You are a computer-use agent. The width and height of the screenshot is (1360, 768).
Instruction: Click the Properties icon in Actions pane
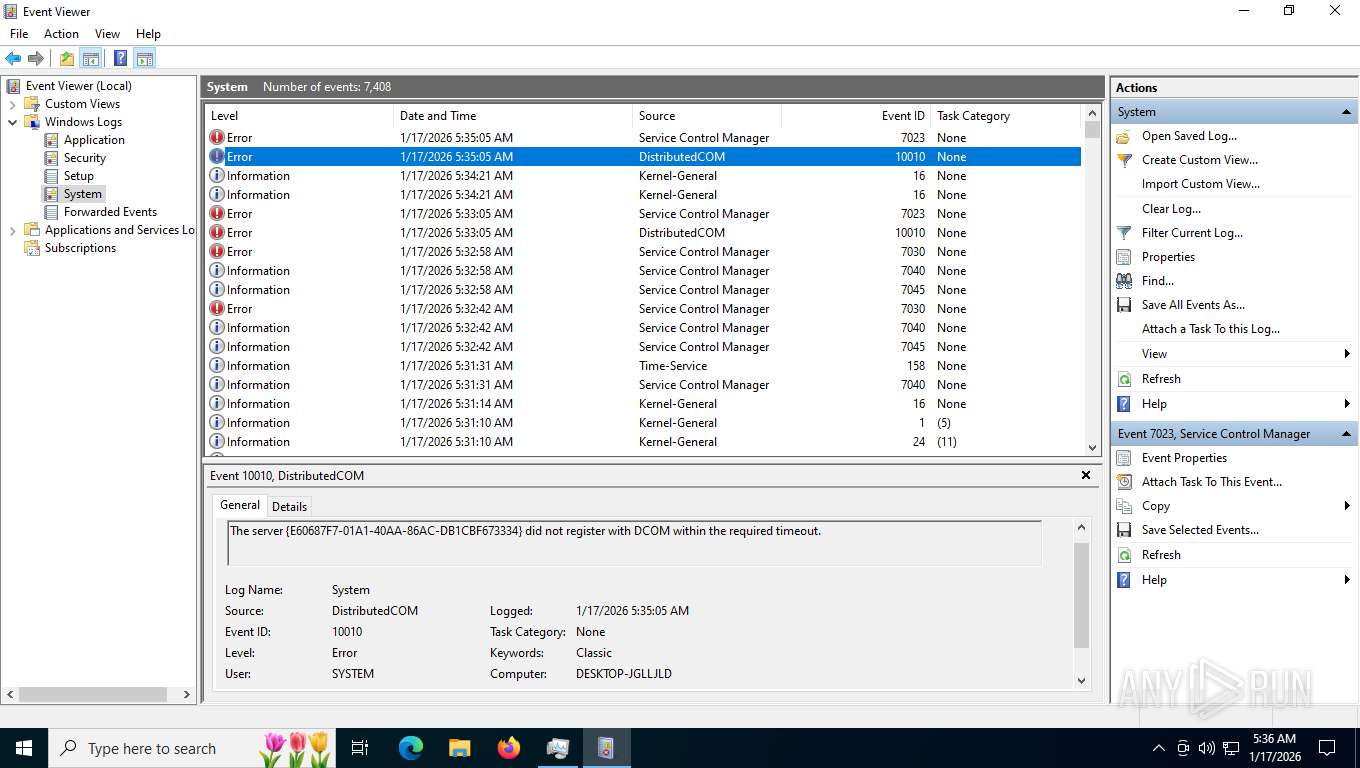coord(1124,257)
